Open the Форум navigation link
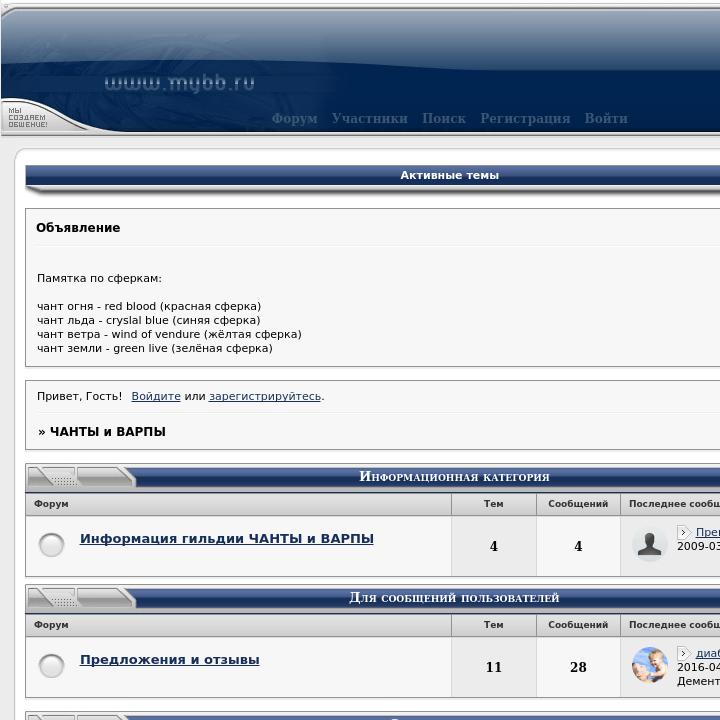 294,118
